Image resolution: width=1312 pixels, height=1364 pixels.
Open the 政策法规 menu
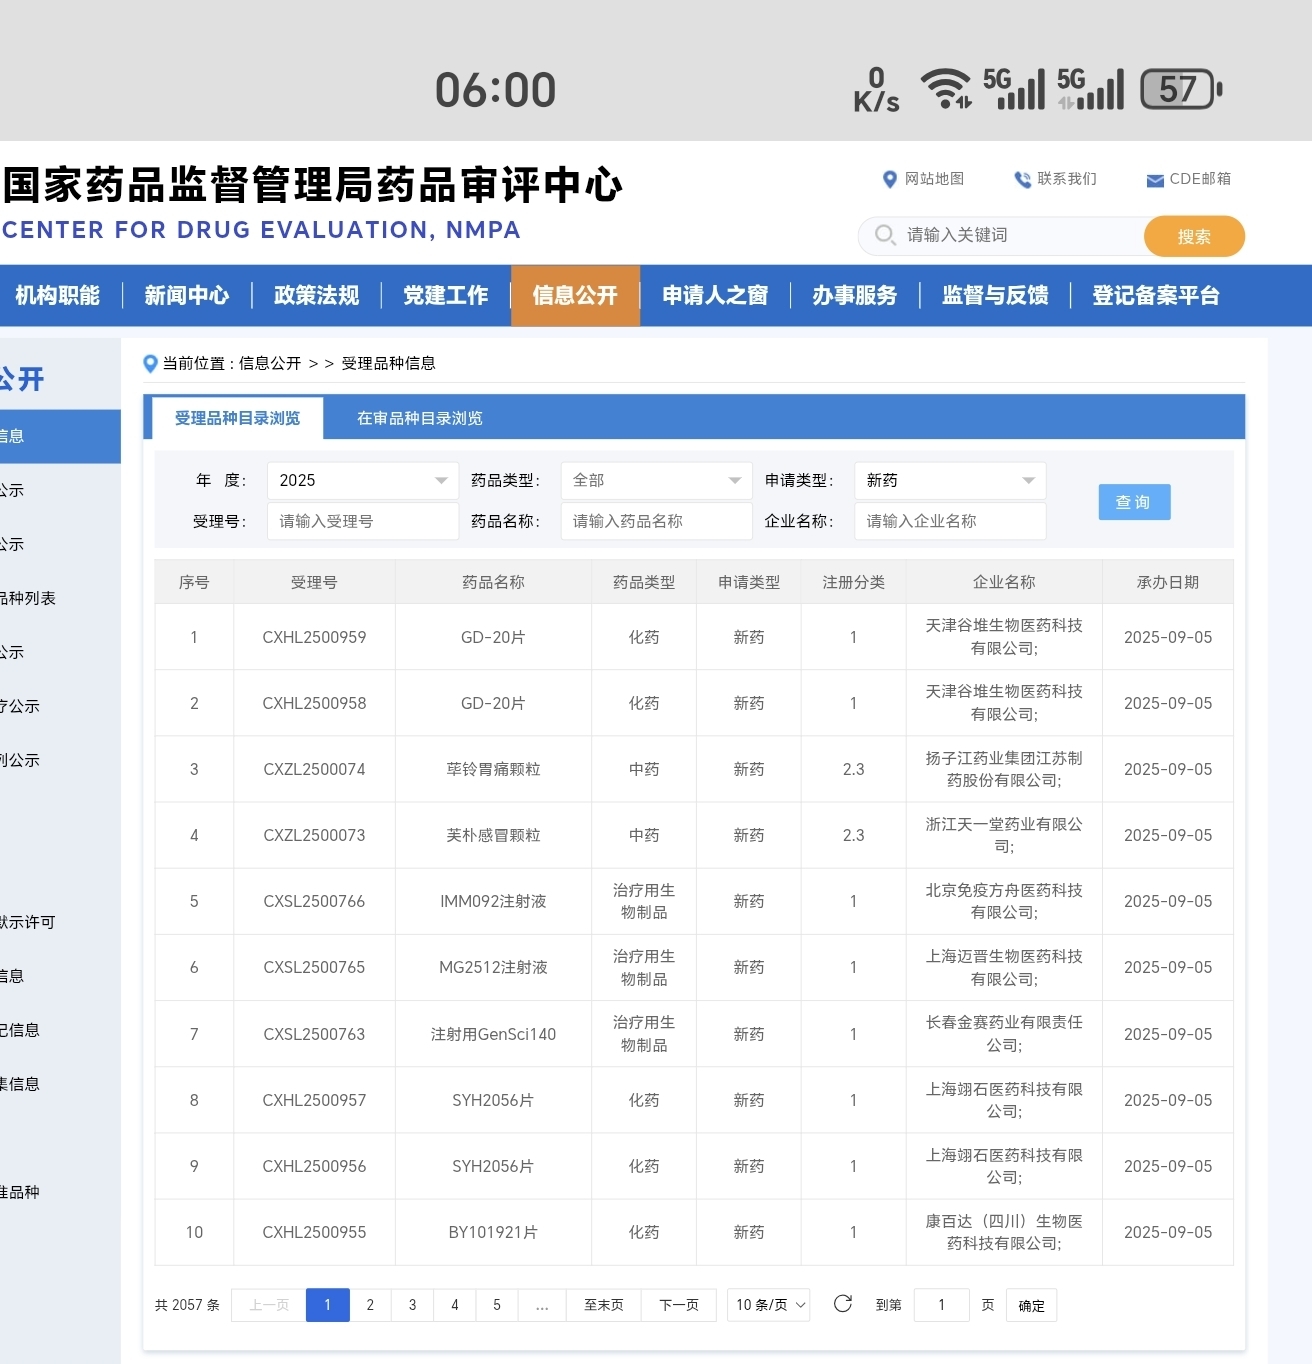click(317, 296)
